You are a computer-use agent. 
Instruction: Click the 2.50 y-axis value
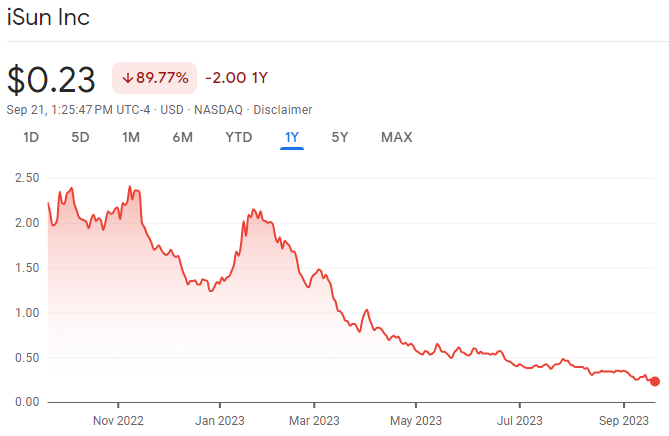point(27,178)
